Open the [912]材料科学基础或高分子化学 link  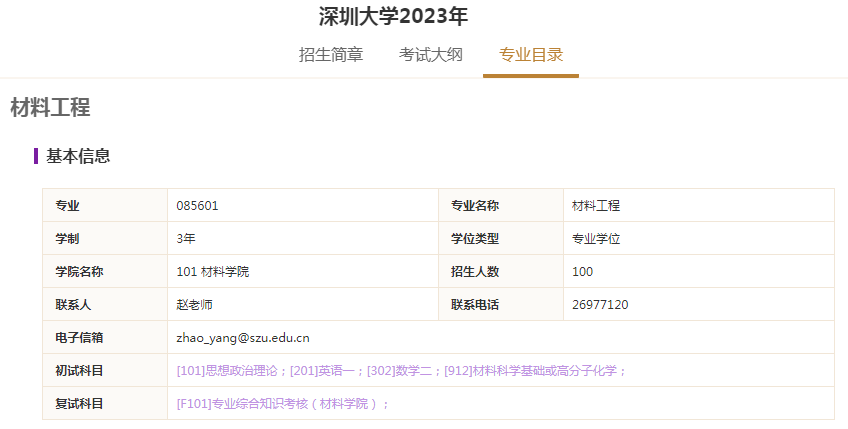pos(531,371)
